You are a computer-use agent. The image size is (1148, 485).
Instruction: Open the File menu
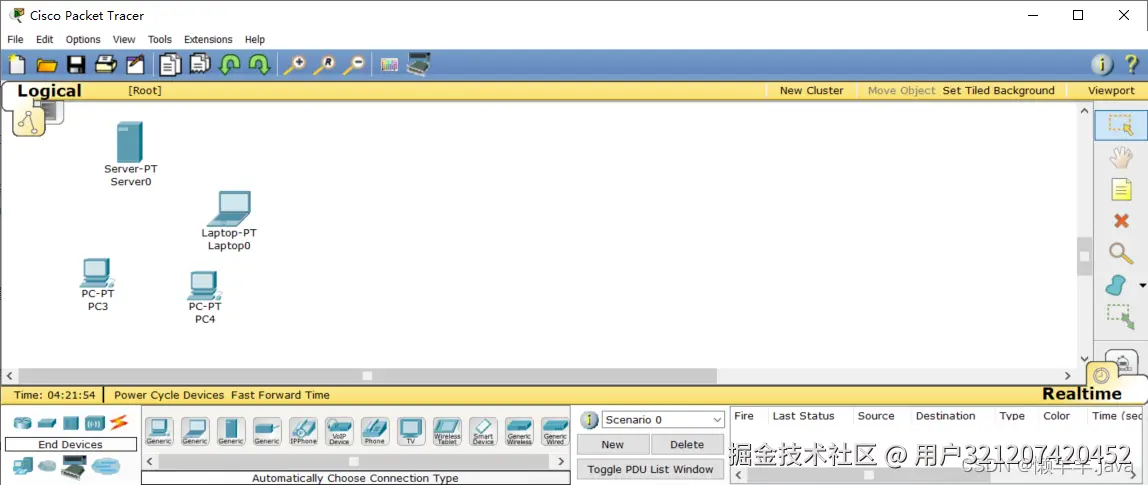[x=15, y=40]
